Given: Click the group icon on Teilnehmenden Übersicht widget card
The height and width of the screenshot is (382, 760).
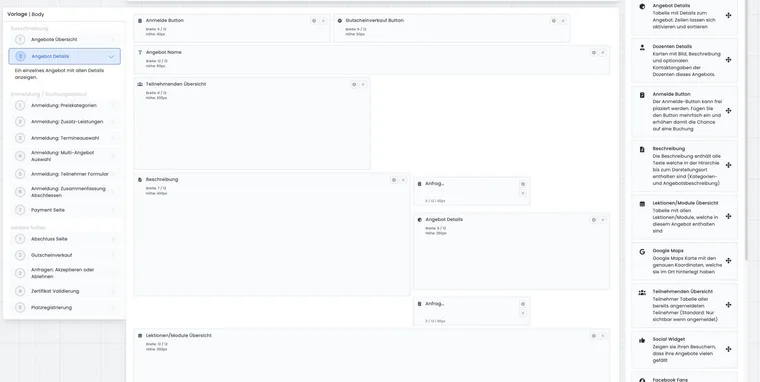Looking at the screenshot, I should click(642, 292).
